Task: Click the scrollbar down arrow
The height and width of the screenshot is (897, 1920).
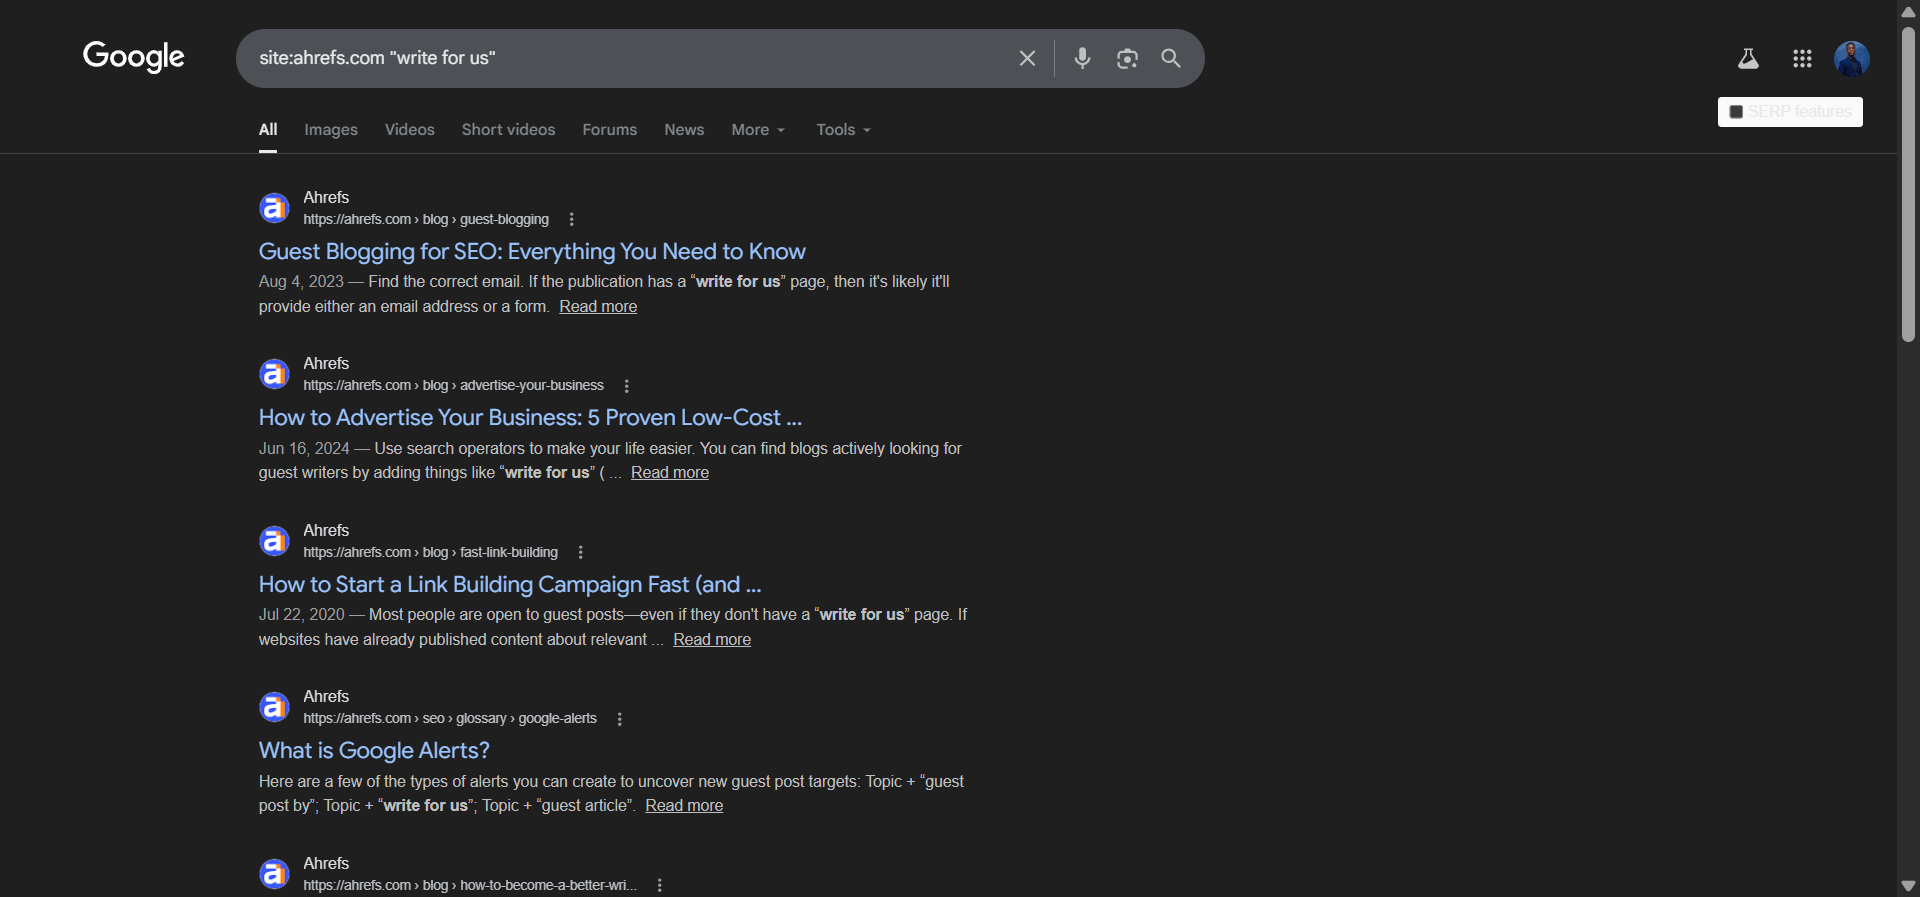Action: tap(1908, 886)
